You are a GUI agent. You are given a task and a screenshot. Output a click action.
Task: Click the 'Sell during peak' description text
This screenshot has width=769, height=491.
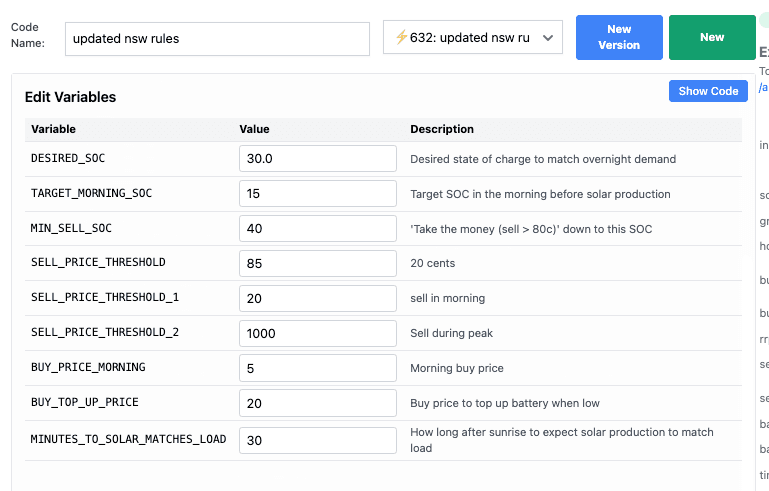click(x=452, y=333)
